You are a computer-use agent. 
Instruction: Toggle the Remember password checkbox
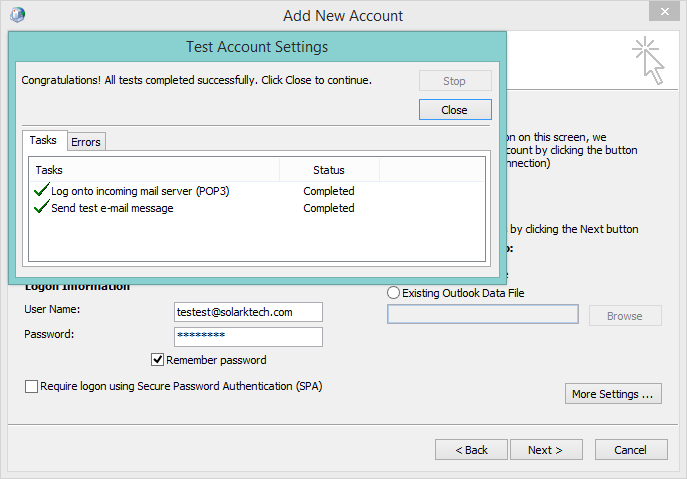coord(157,360)
